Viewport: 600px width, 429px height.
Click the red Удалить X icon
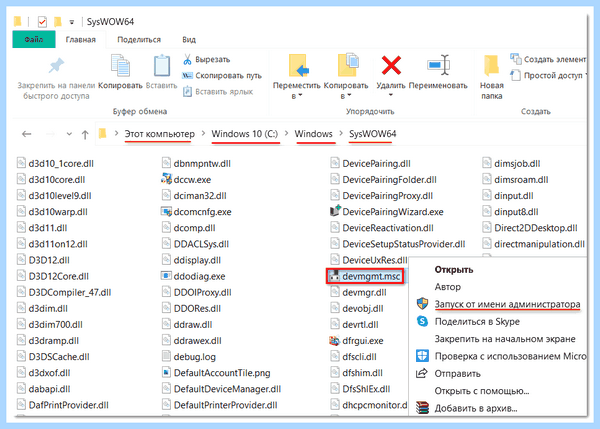391,65
